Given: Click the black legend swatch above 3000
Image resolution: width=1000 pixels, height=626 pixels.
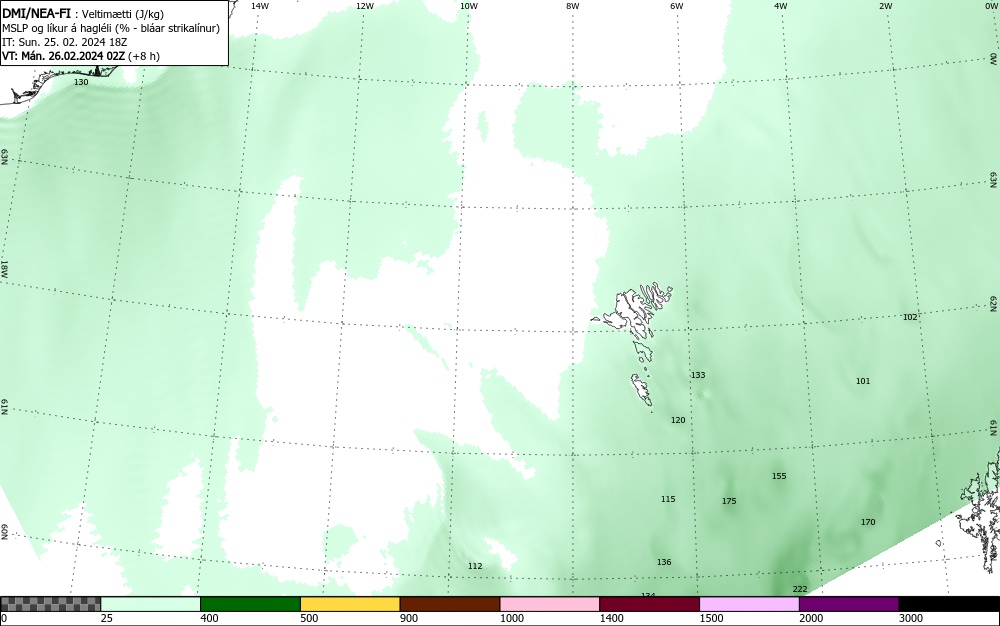Looking at the screenshot, I should pyautogui.click(x=949, y=604).
